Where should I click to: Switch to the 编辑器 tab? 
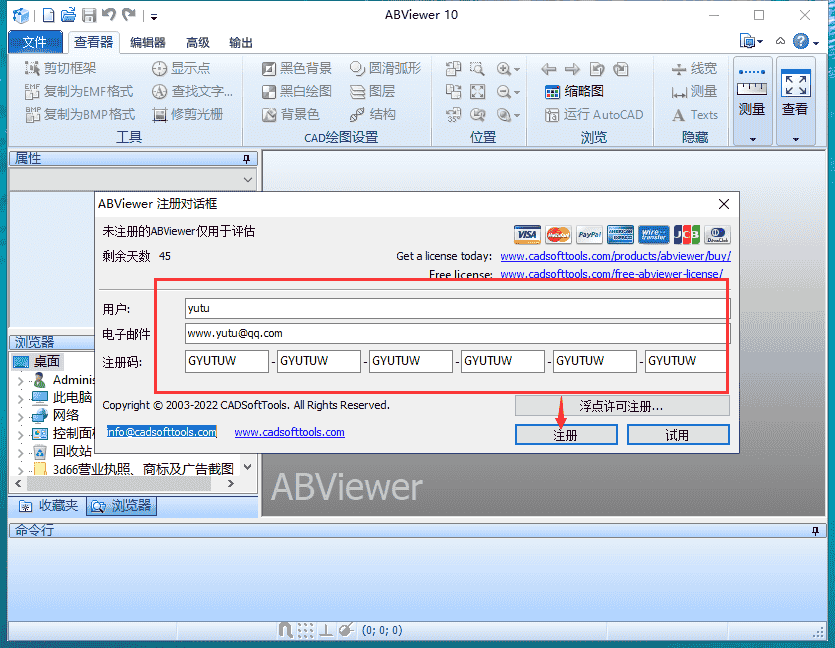pyautogui.click(x=148, y=43)
